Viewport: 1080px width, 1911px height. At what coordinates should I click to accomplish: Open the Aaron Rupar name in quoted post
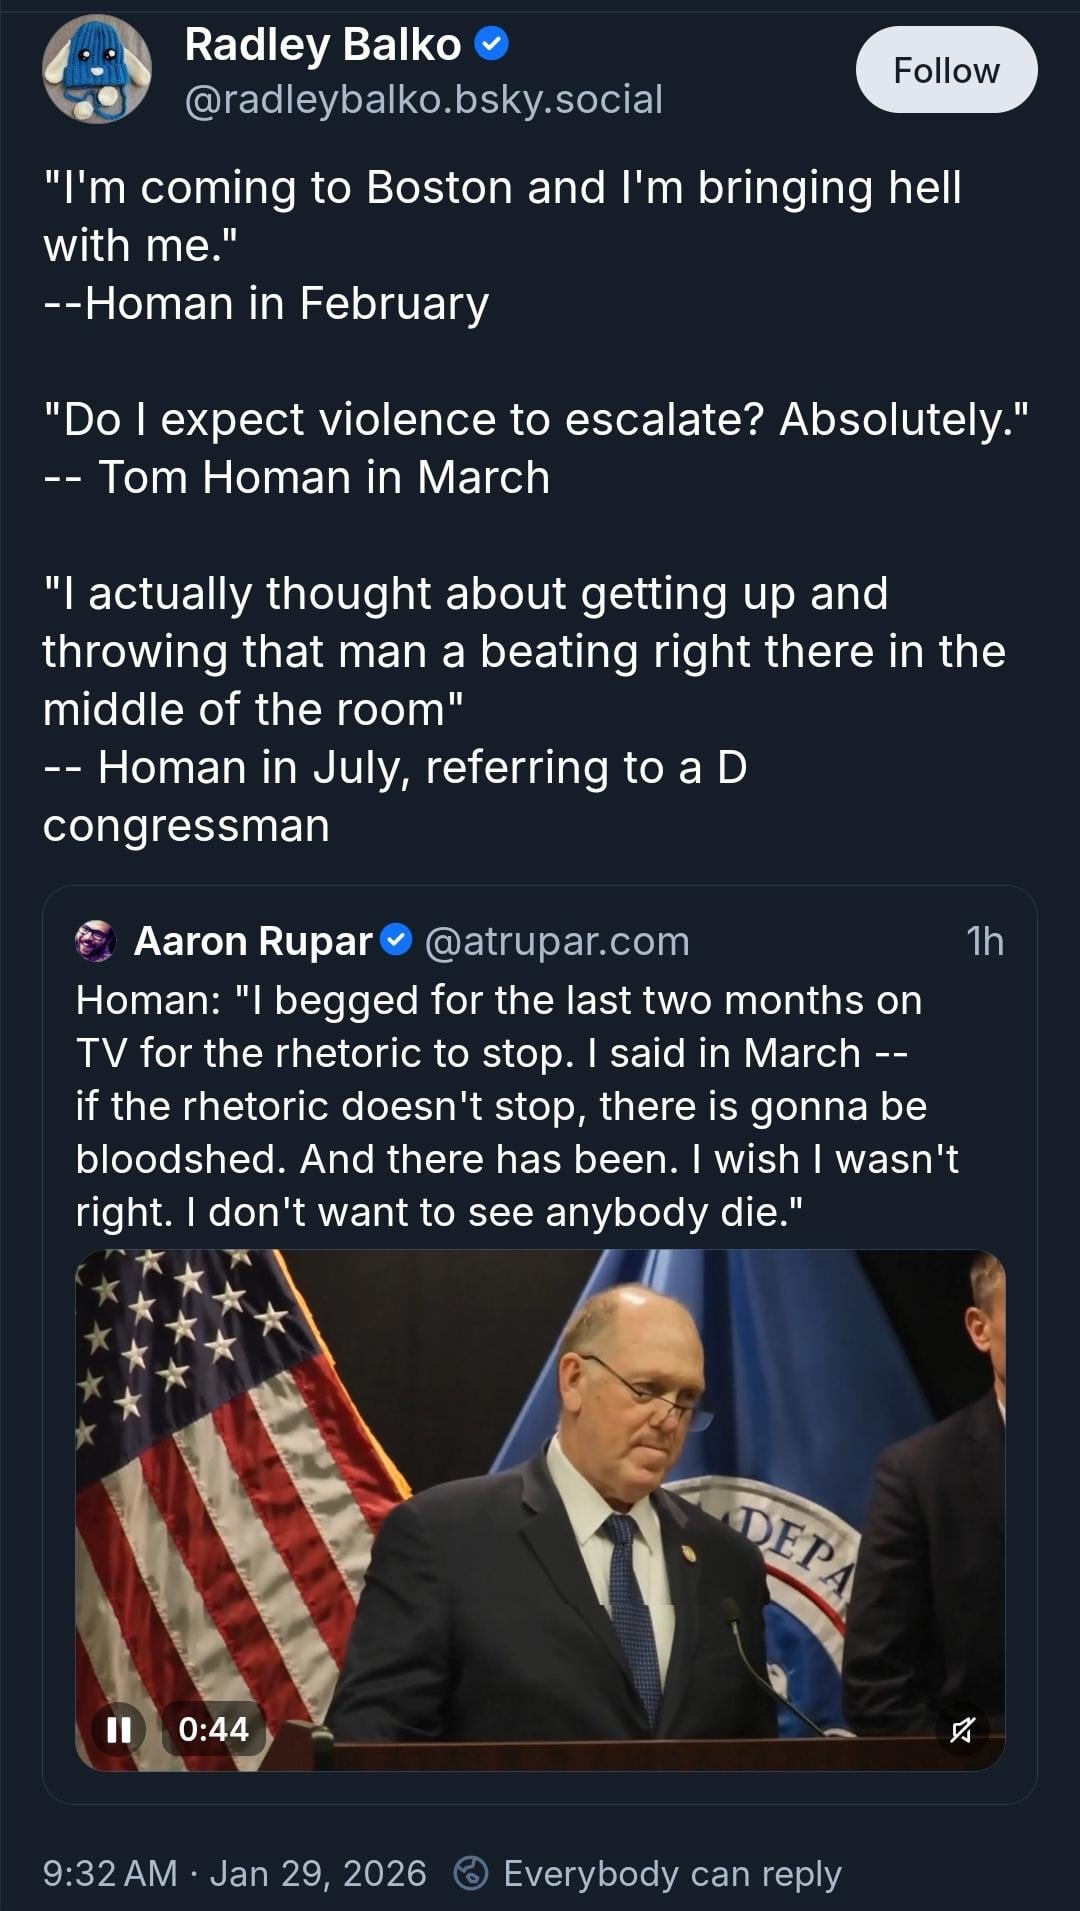click(253, 941)
